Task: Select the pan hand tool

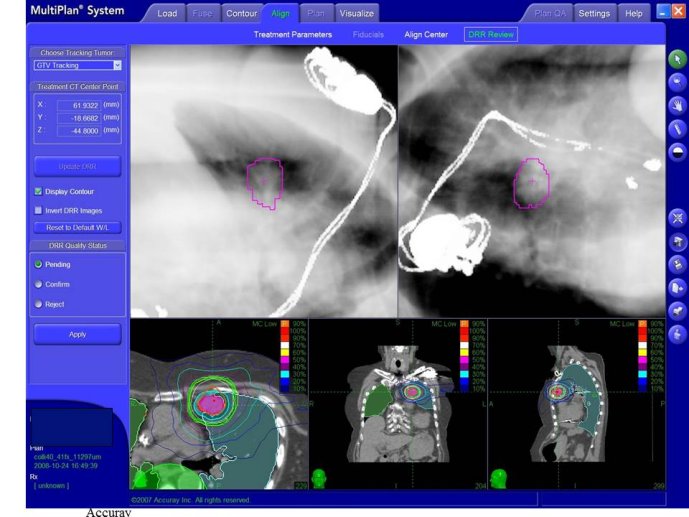Action: tap(677, 105)
